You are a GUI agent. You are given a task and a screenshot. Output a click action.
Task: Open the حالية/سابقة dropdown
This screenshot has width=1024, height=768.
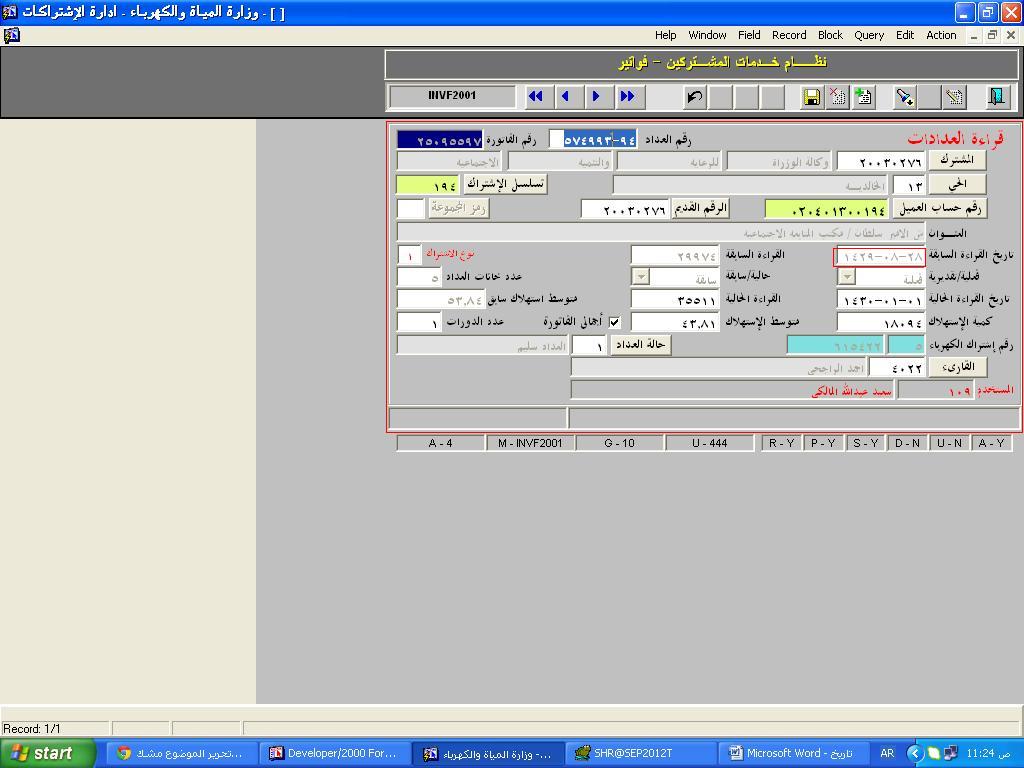(x=641, y=277)
